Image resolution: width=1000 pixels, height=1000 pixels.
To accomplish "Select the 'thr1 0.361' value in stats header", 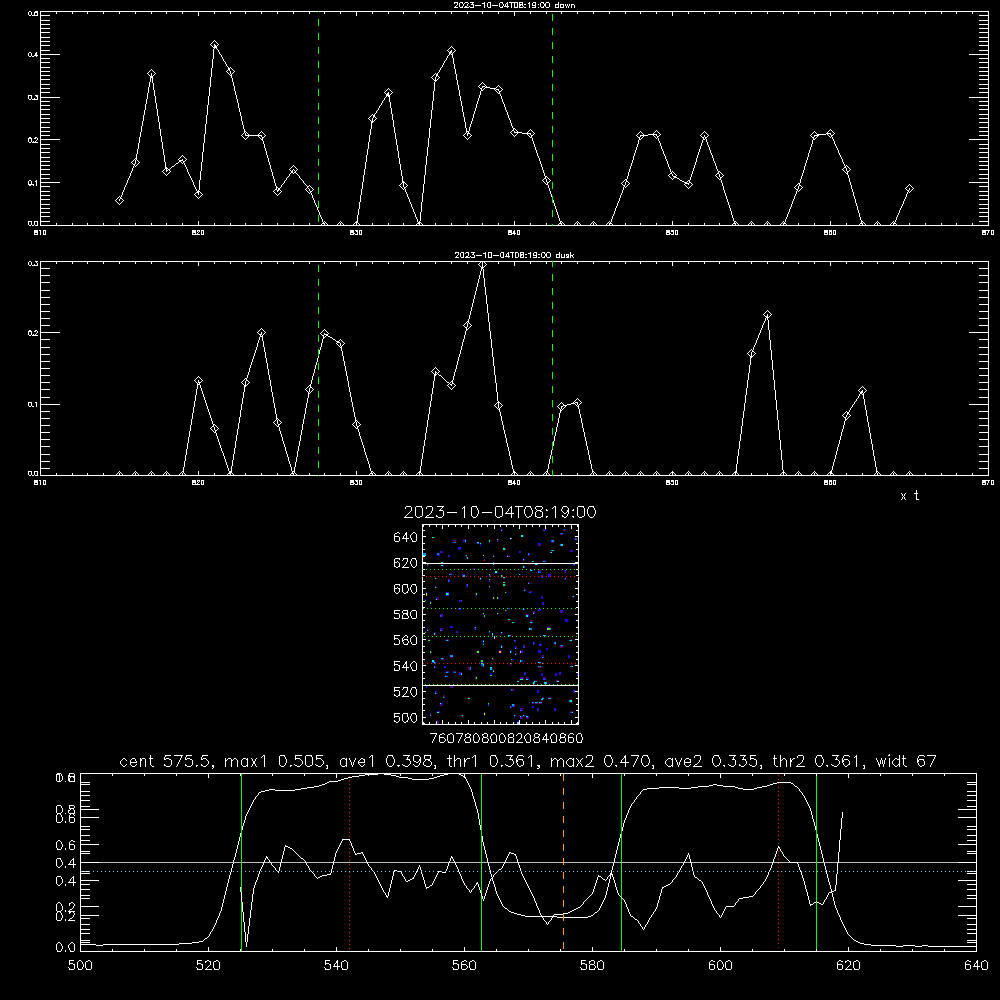I will pos(492,761).
